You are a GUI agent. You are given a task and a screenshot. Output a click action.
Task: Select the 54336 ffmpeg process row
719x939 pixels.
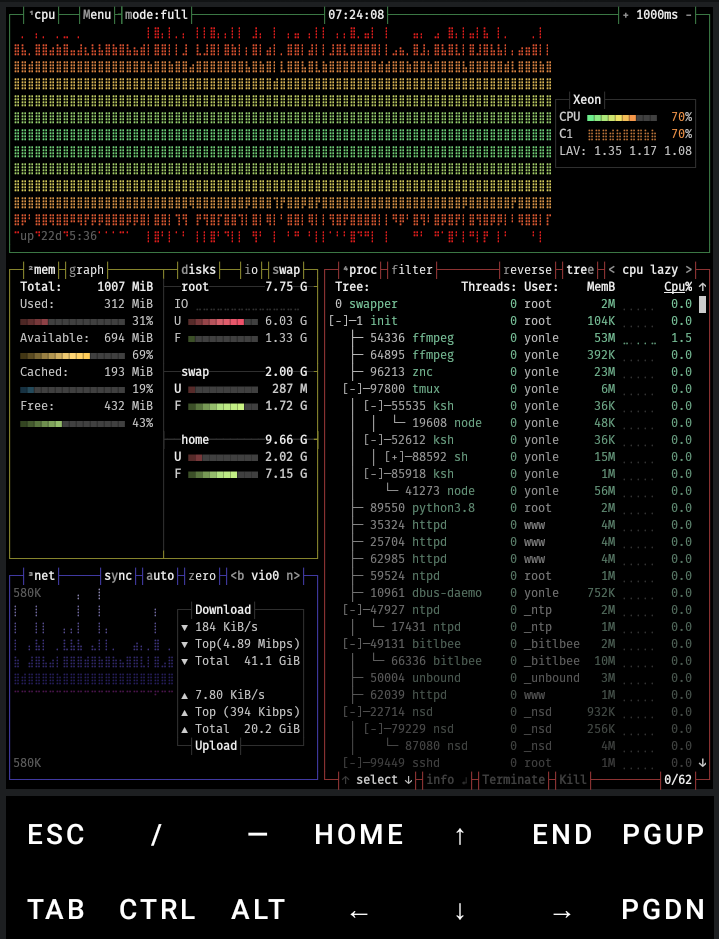(x=513, y=338)
